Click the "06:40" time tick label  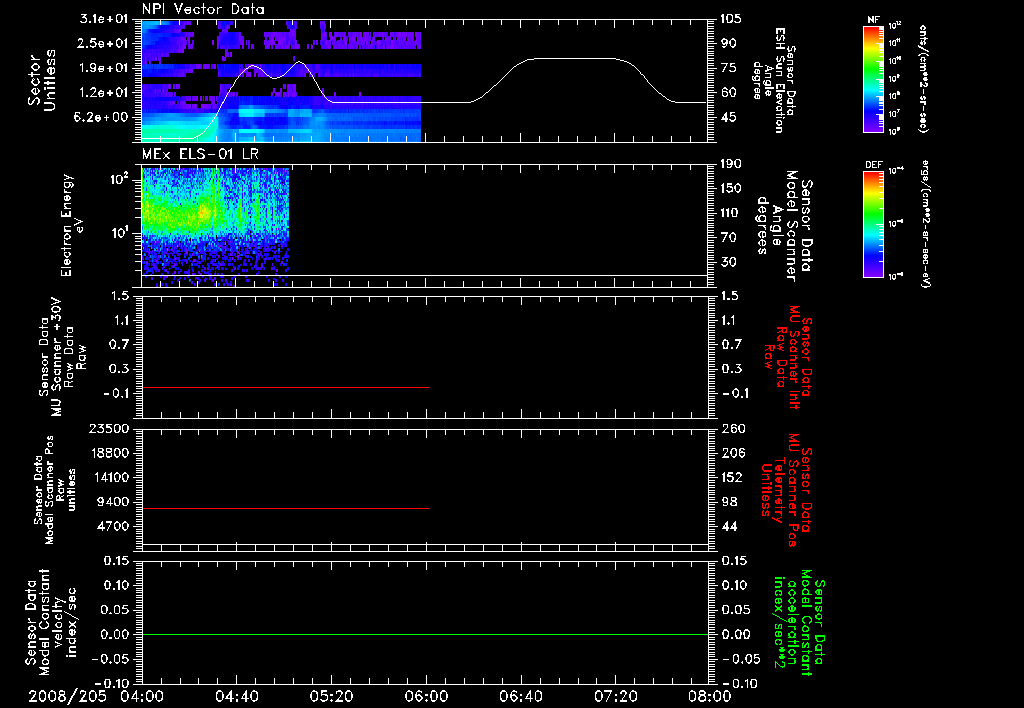[520, 696]
